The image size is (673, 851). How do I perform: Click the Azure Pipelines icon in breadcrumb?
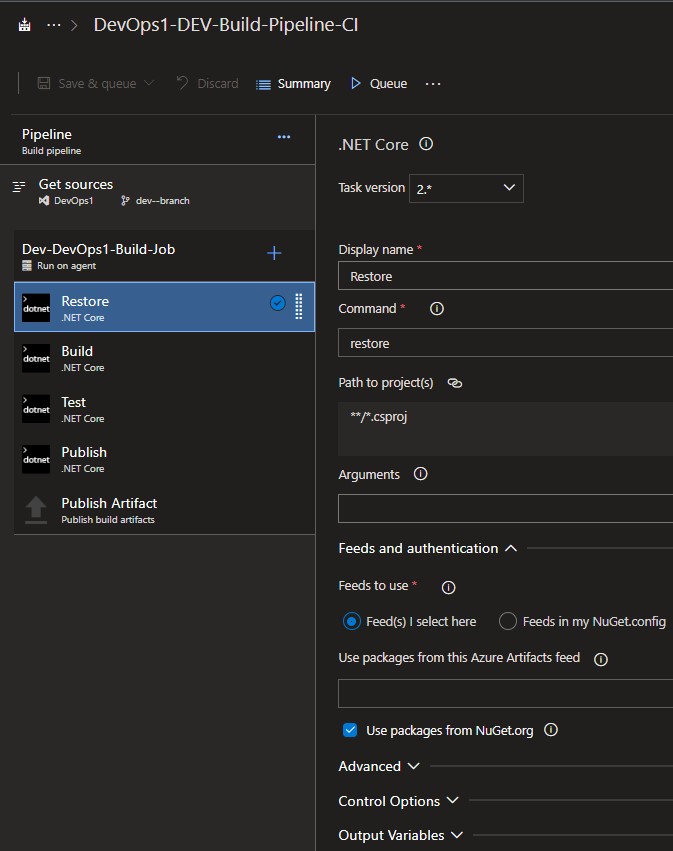(24, 25)
